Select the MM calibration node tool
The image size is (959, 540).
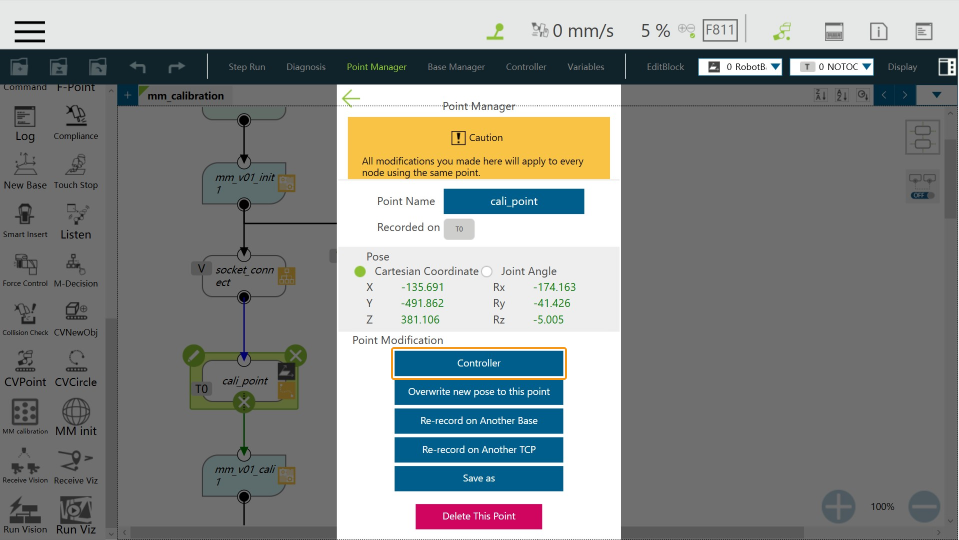point(25,417)
